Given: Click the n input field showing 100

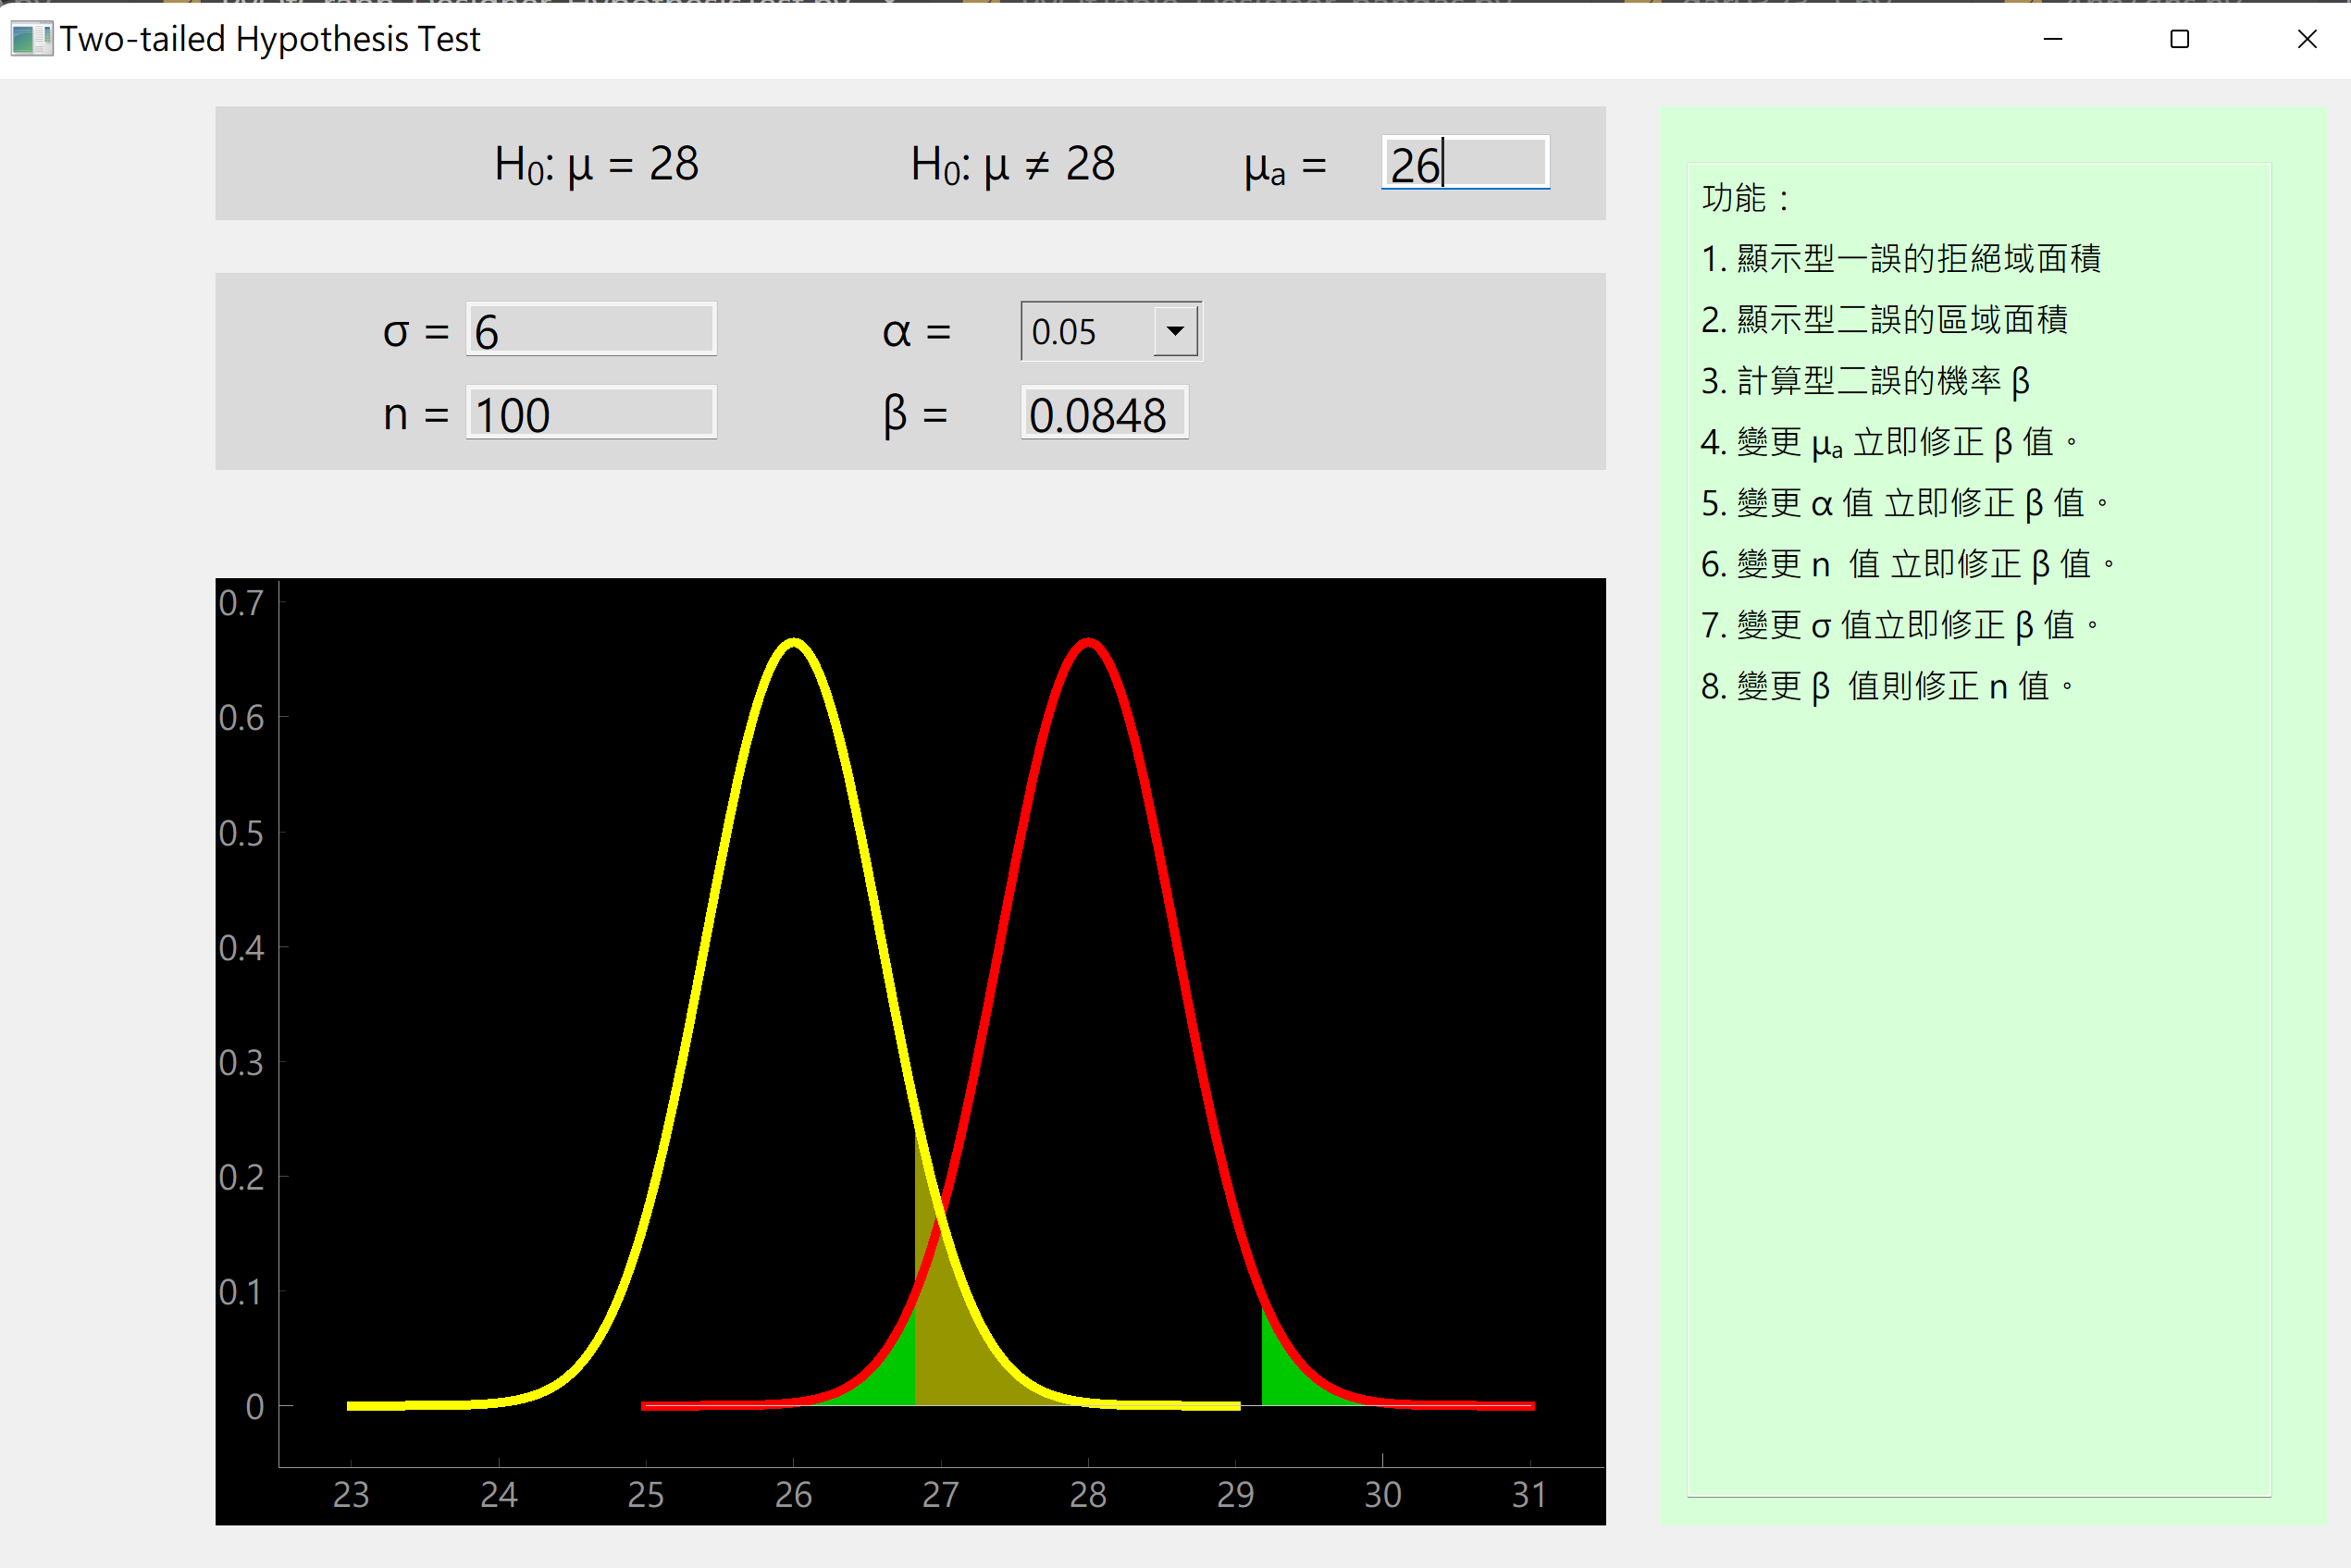Looking at the screenshot, I should pos(590,413).
